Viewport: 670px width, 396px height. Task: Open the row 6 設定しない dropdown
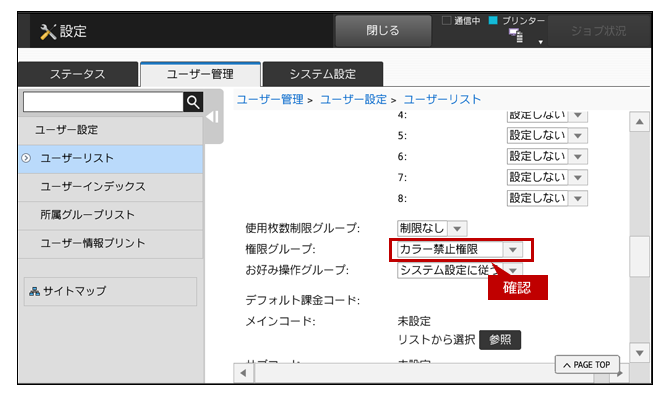pyautogui.click(x=547, y=156)
